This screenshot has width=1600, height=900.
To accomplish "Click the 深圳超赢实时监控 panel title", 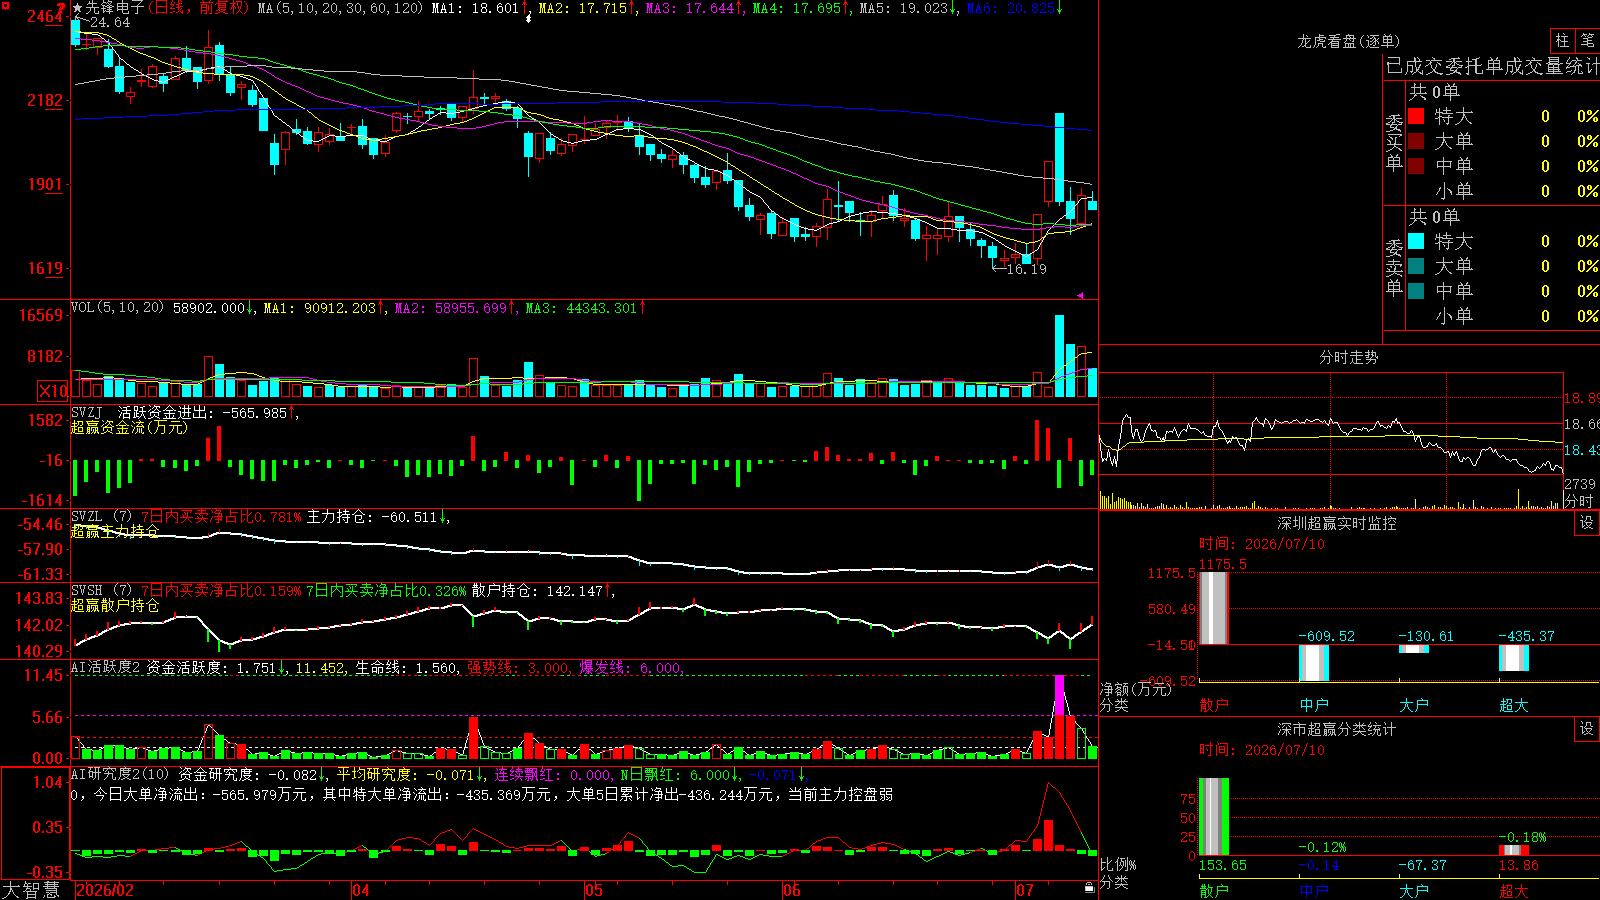I will click(x=1336, y=523).
